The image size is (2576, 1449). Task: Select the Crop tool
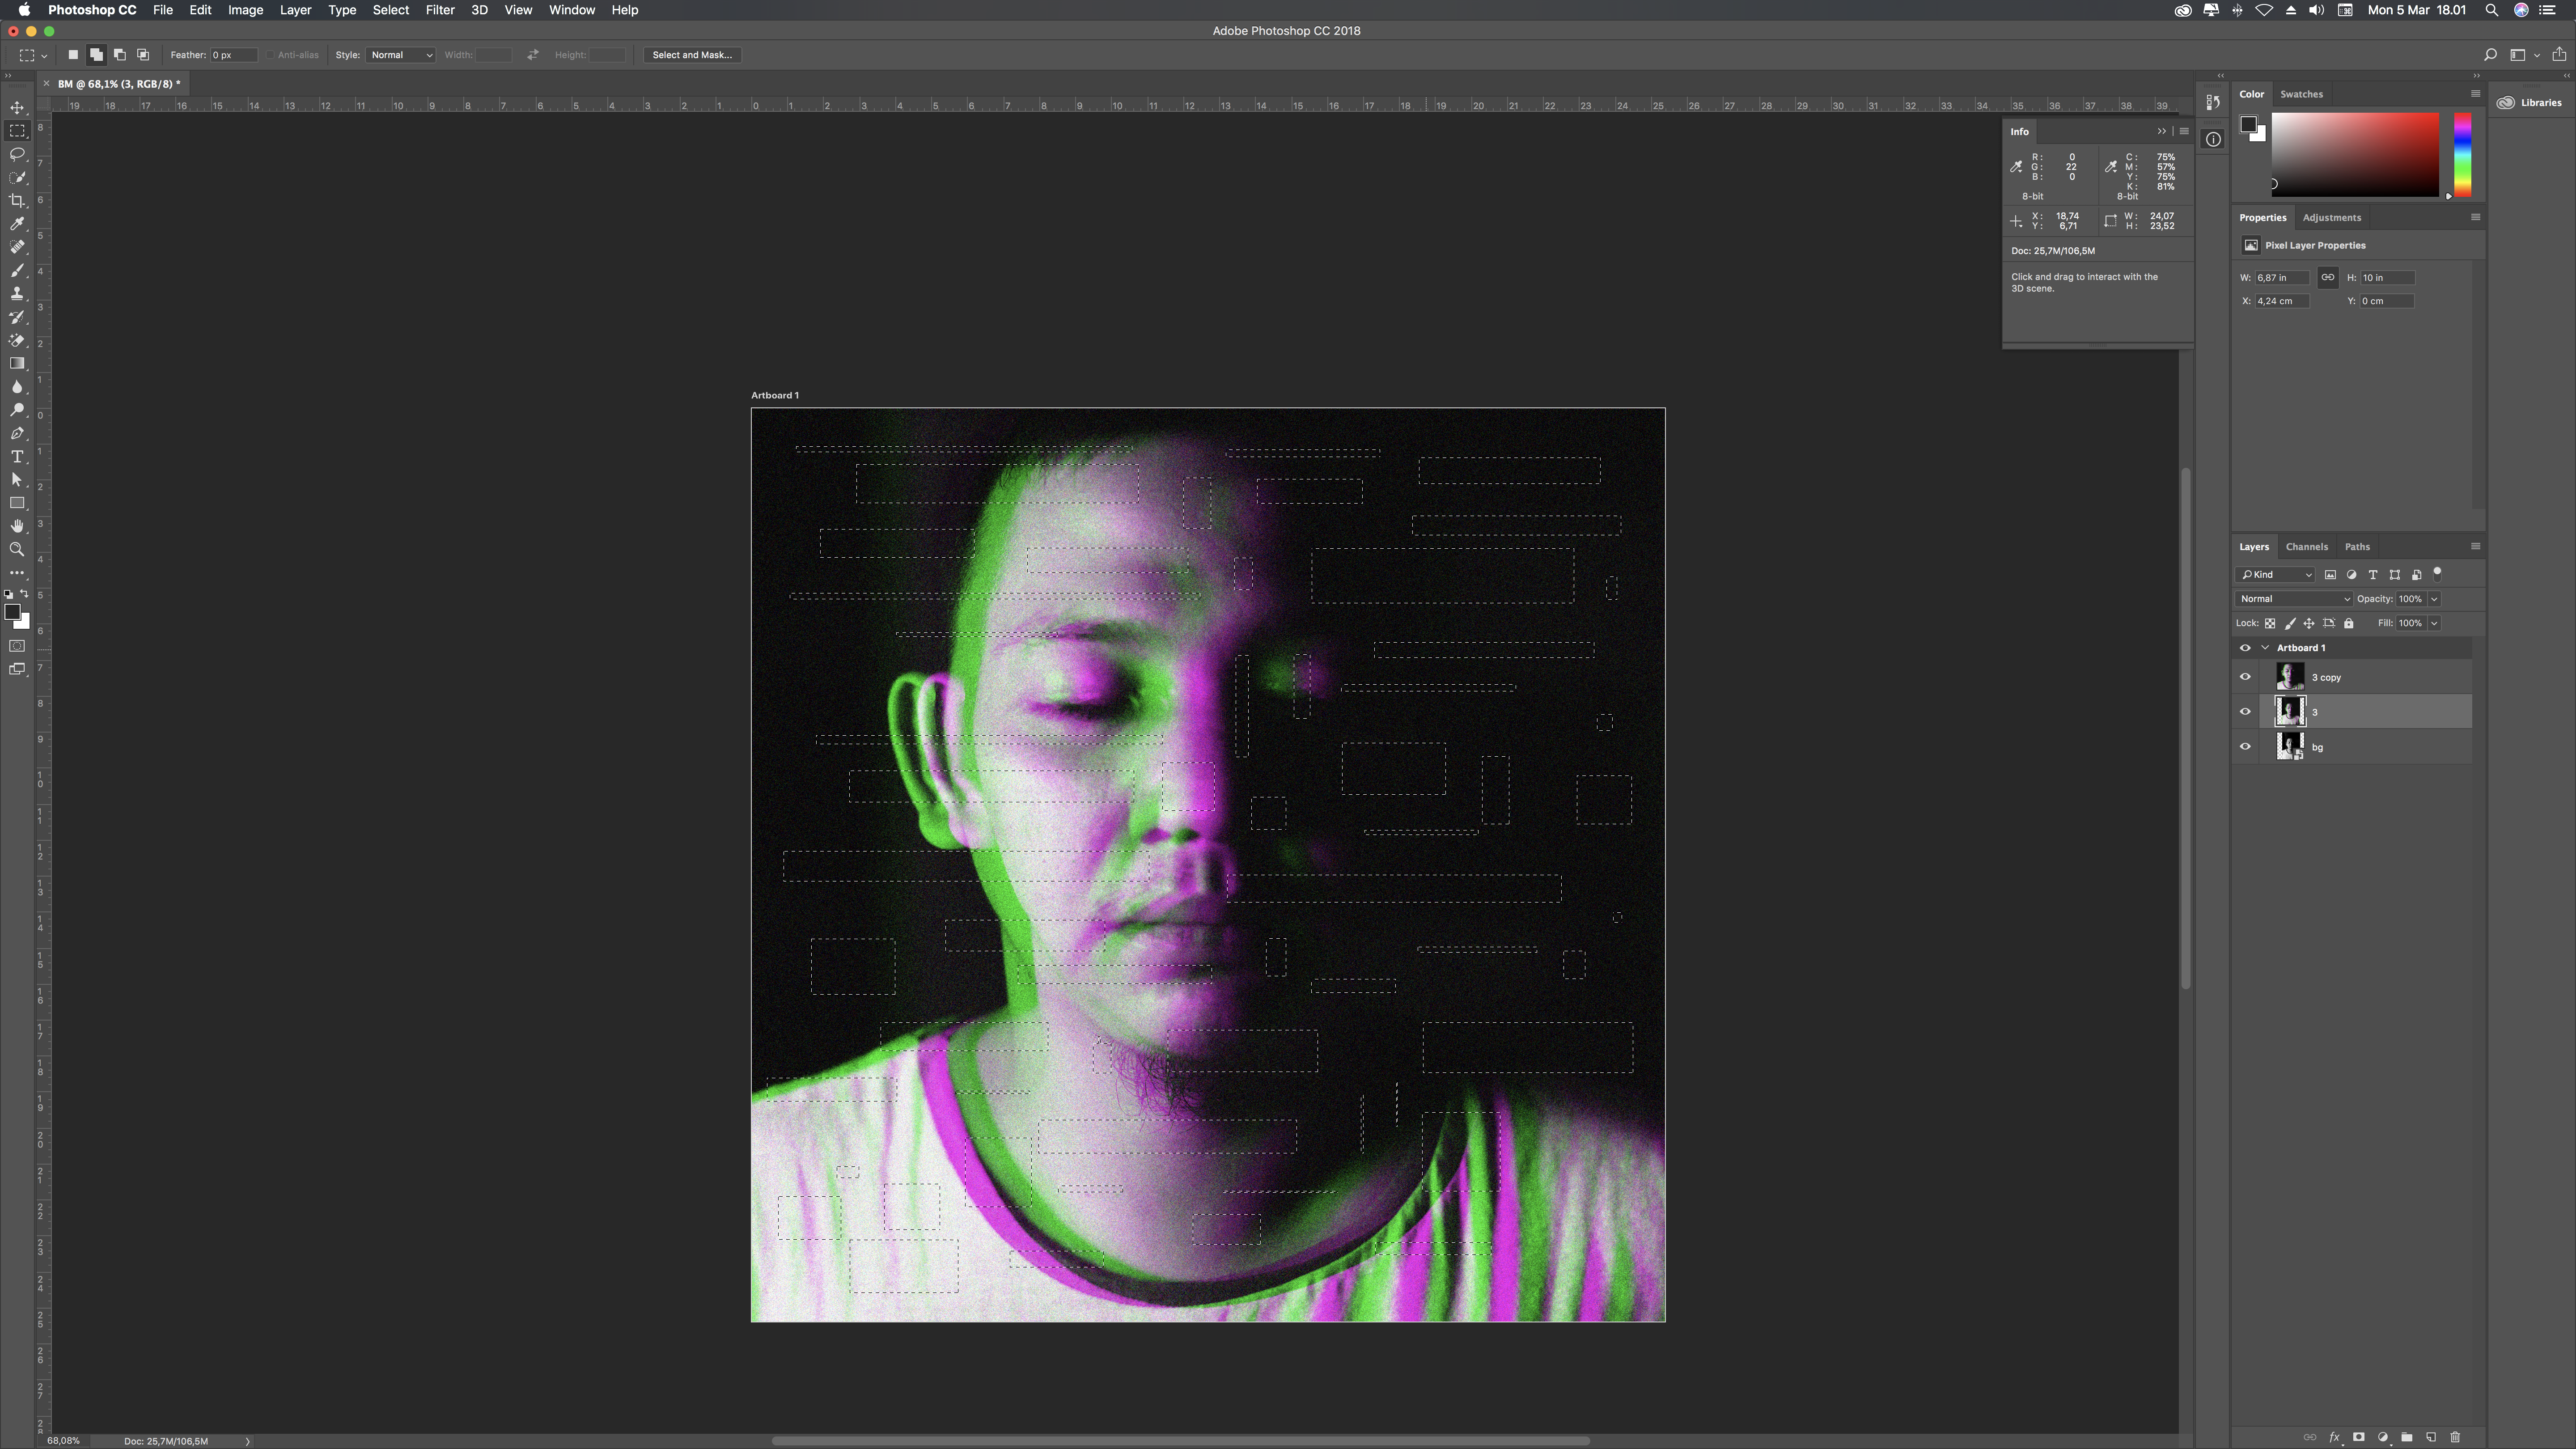tap(17, 200)
